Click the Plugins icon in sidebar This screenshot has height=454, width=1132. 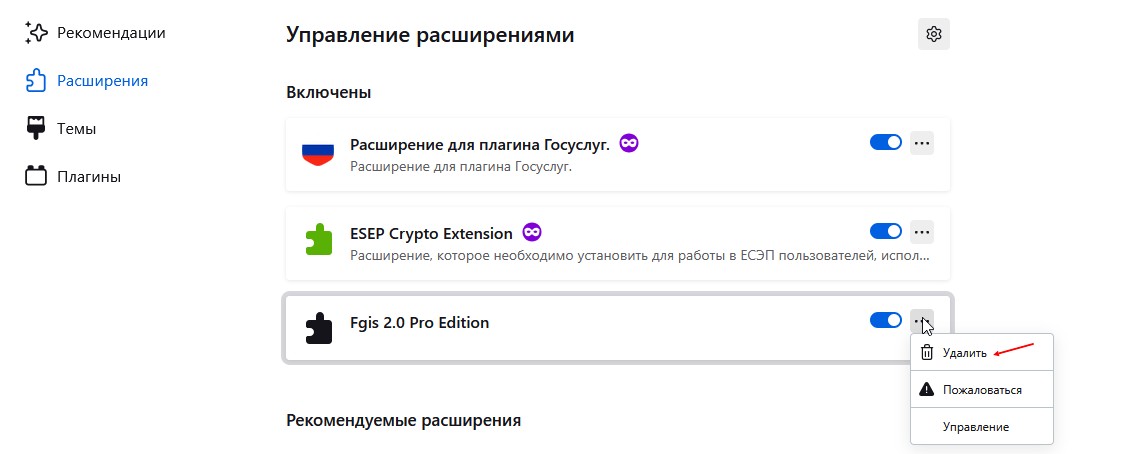point(36,177)
